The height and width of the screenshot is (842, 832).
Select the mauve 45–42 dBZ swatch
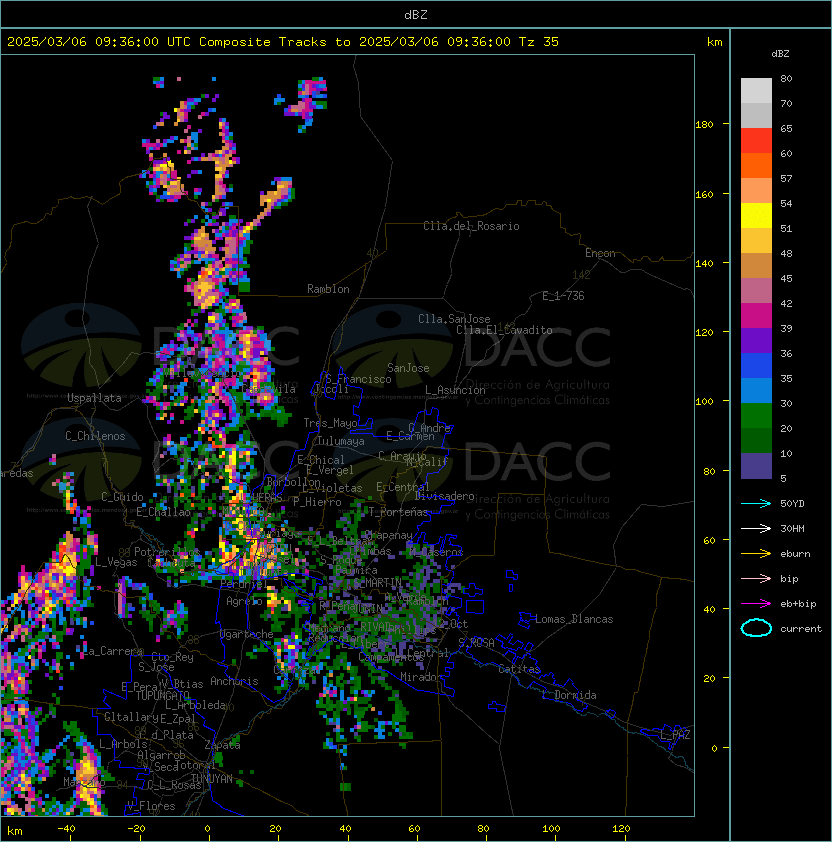tap(756, 291)
